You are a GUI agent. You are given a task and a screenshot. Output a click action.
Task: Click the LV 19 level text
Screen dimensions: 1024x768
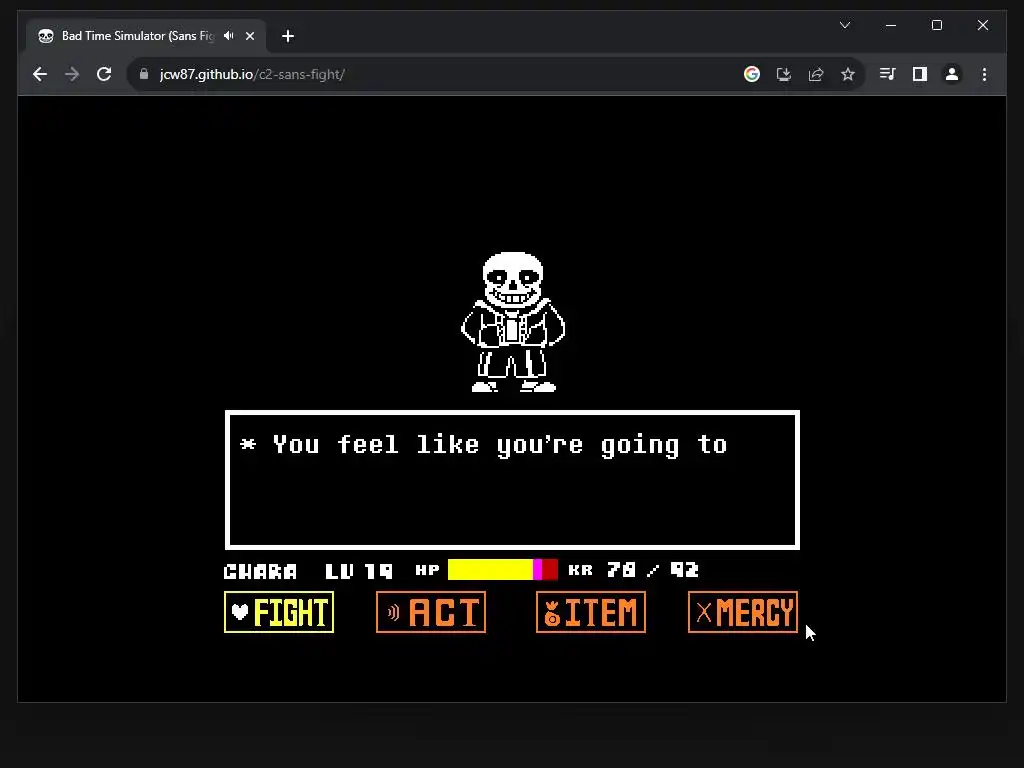click(359, 571)
